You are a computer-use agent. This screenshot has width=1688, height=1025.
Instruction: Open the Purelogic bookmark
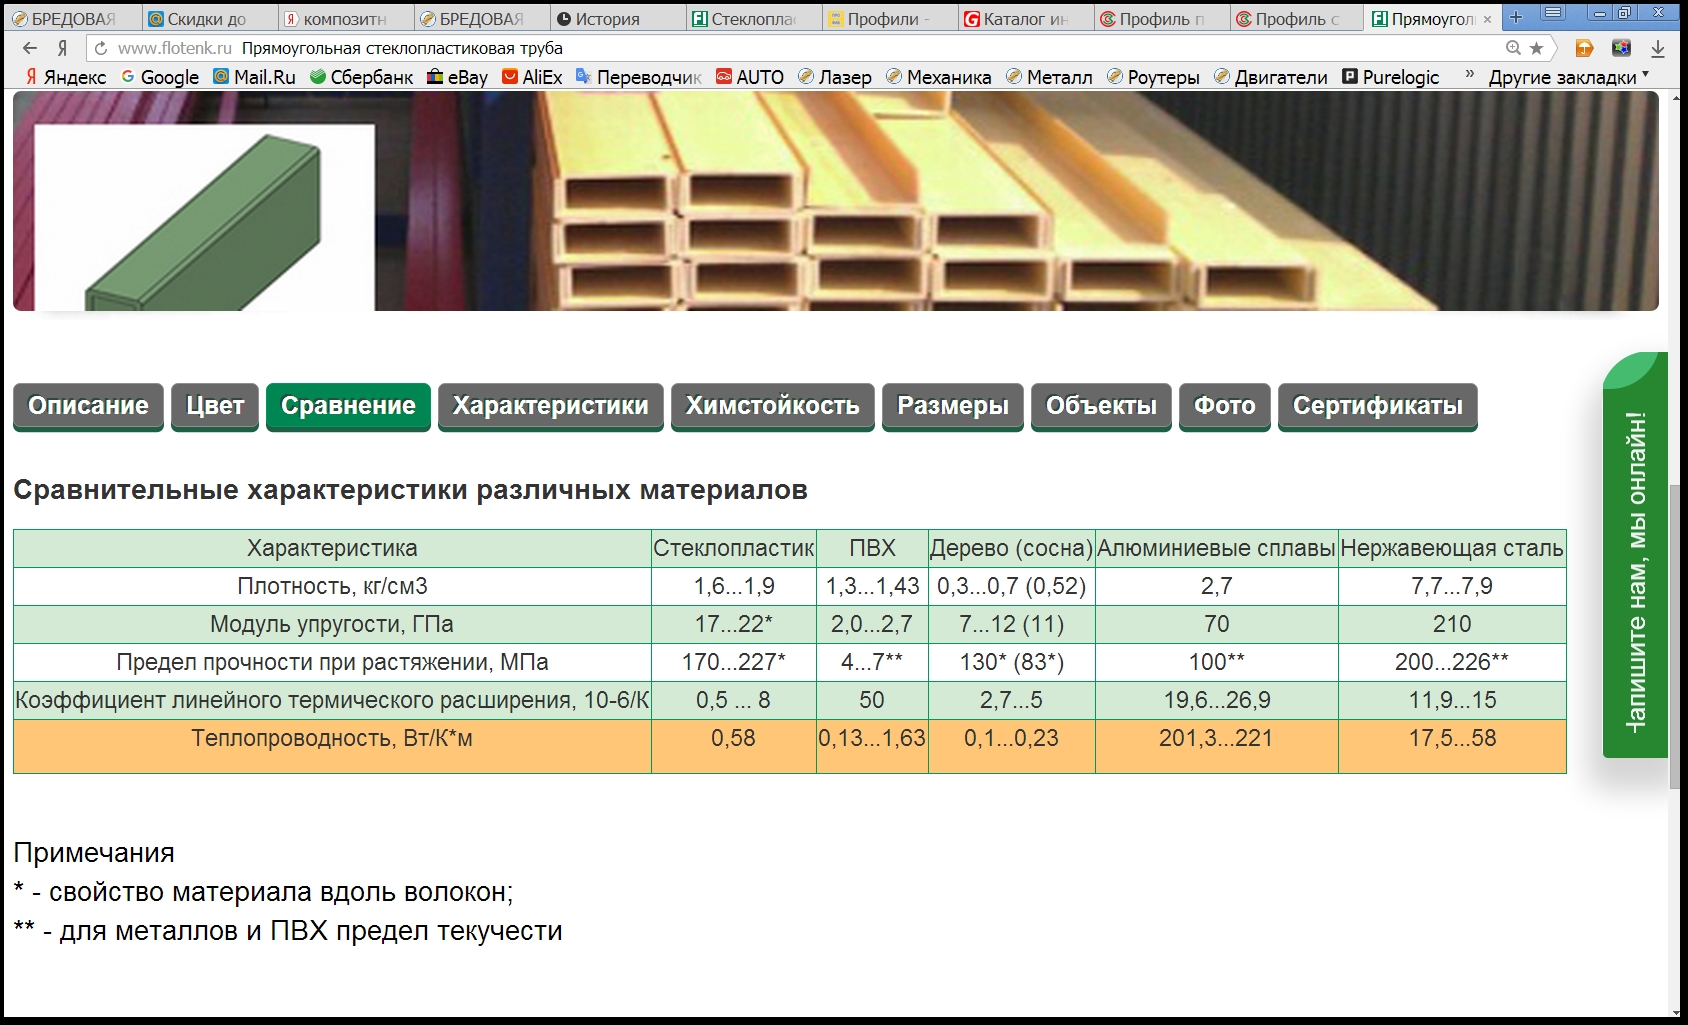coord(1391,77)
